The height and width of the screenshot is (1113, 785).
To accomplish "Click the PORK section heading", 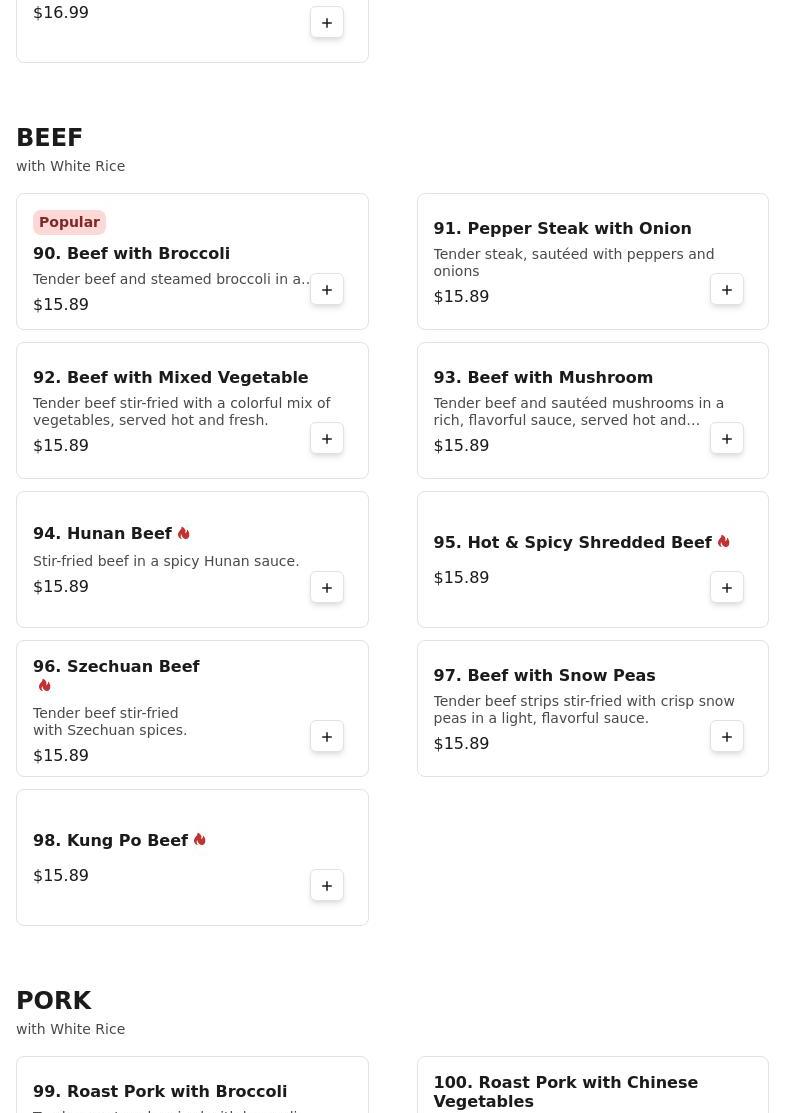I will coord(54,1000).
